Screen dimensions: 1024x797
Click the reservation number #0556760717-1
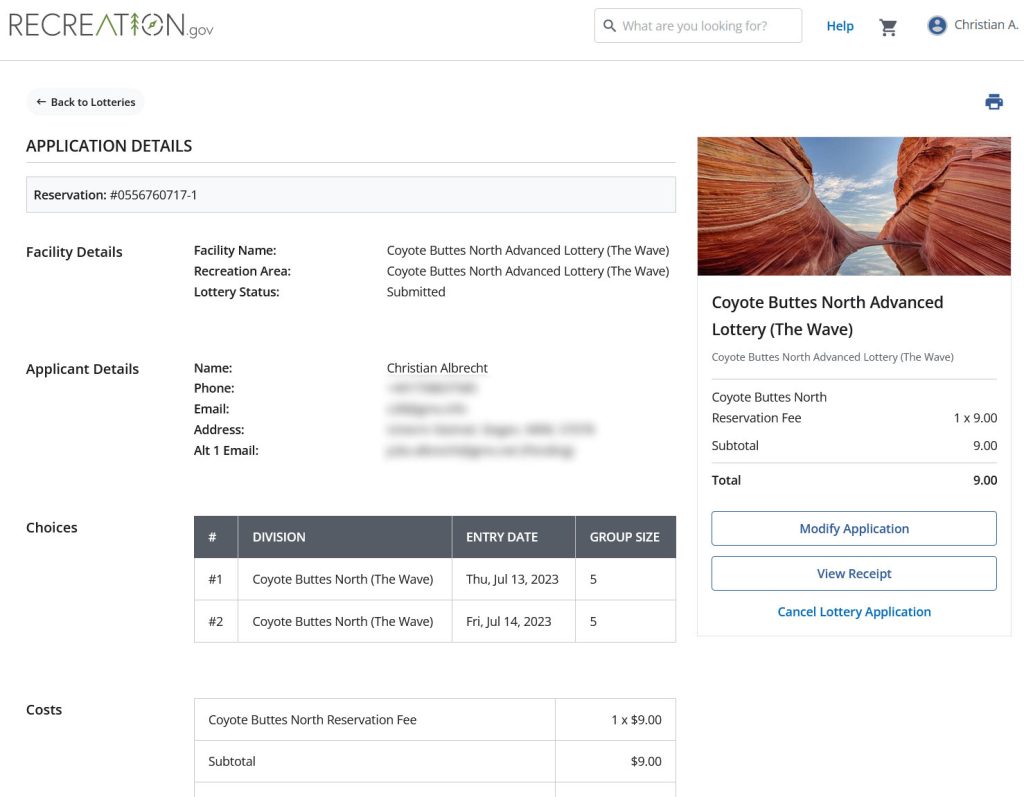[x=153, y=195]
